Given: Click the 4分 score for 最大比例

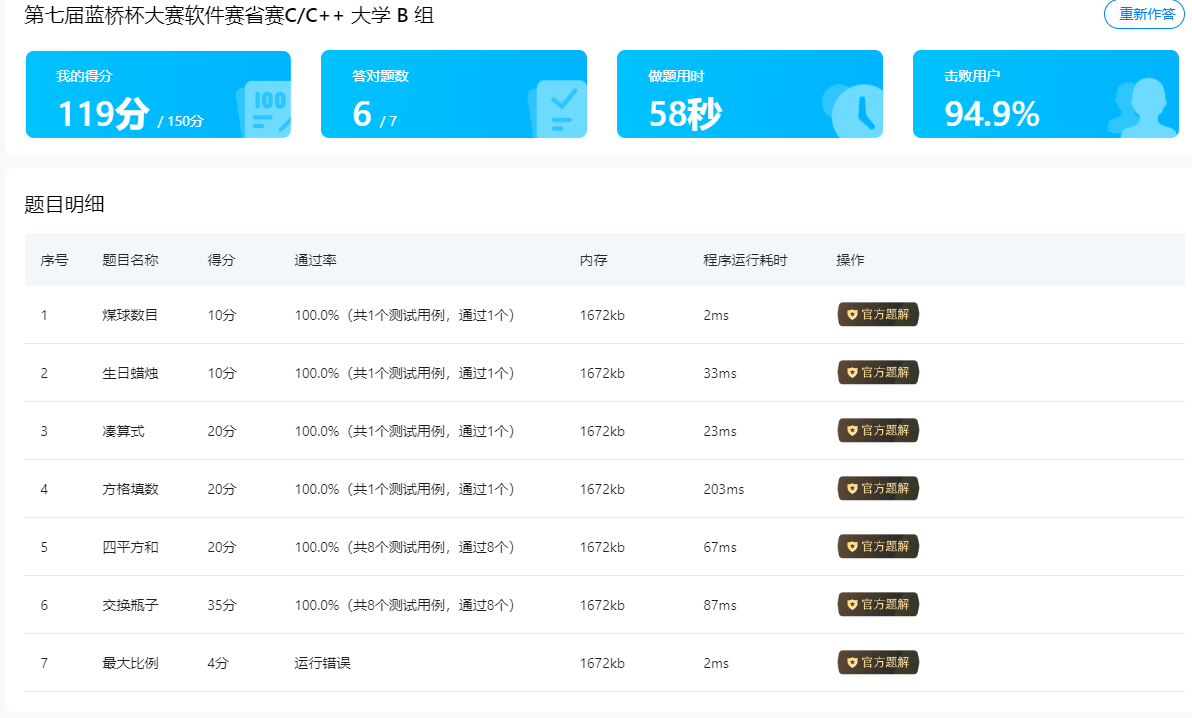Looking at the screenshot, I should 218,663.
